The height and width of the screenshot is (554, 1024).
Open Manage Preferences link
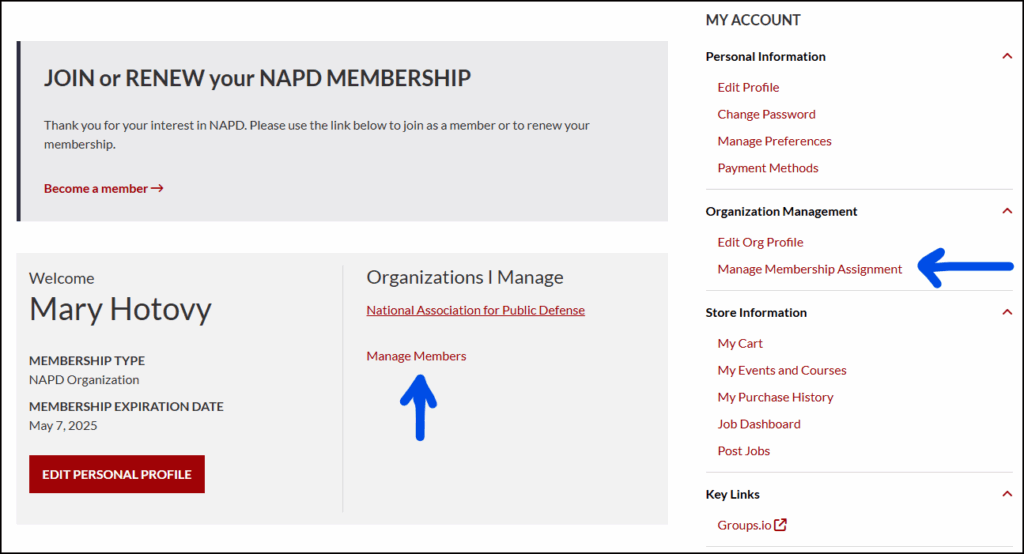click(774, 141)
